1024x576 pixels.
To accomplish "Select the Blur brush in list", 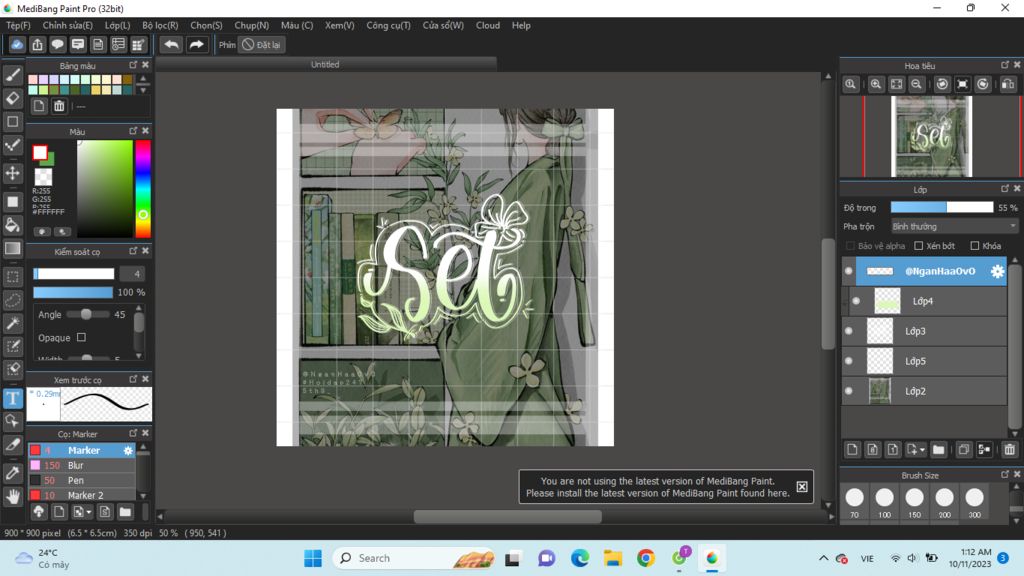I will 82,466.
